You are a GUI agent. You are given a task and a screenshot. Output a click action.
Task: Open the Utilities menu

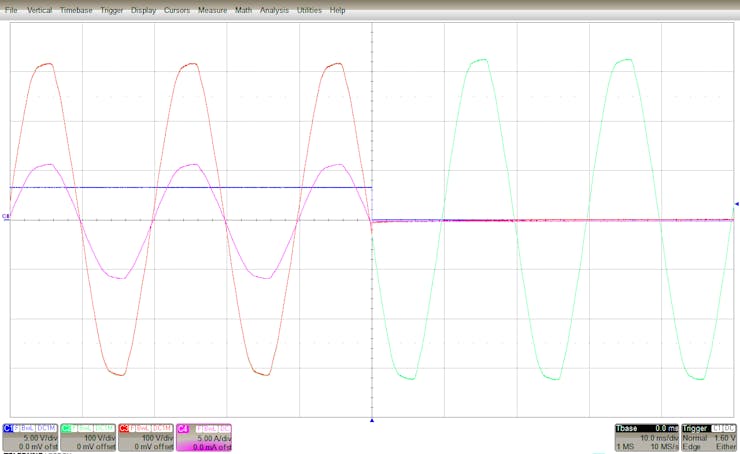click(x=309, y=10)
